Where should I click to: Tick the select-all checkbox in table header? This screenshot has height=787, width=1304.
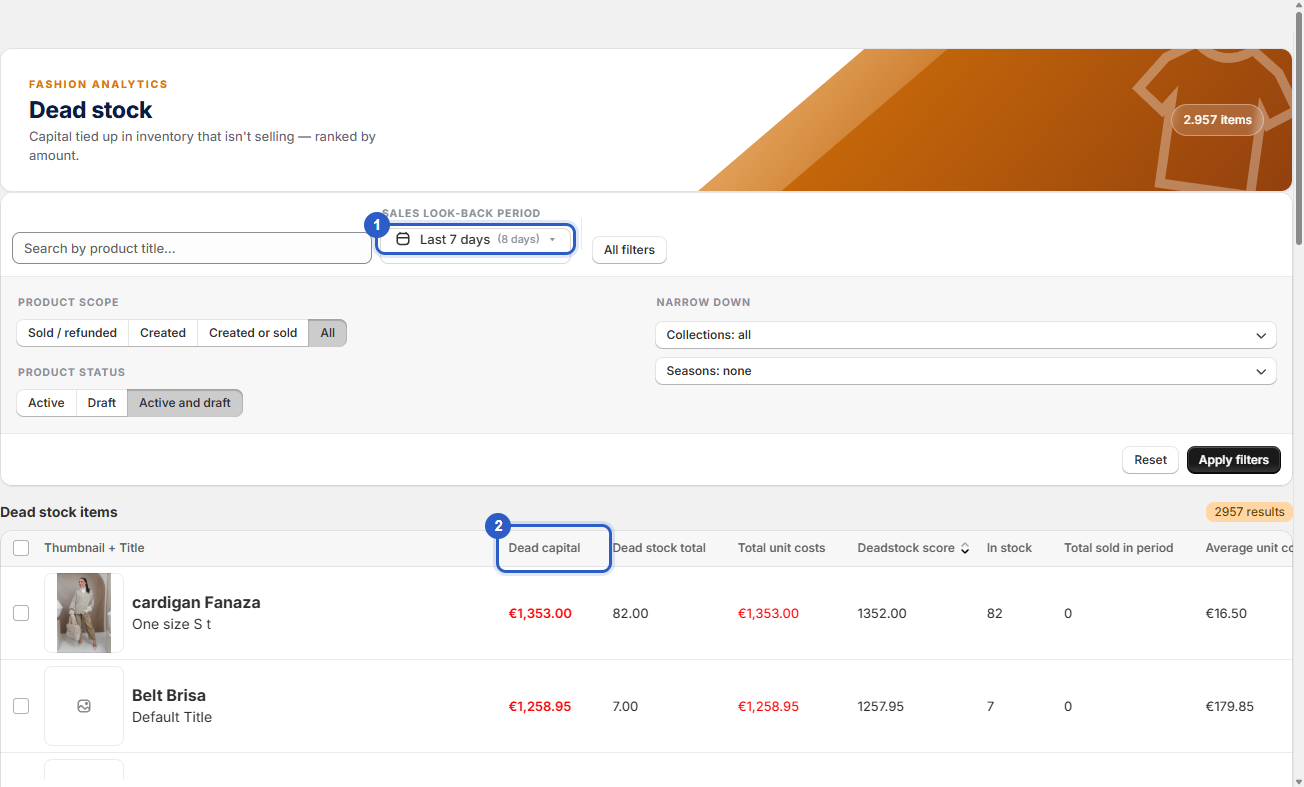[x=21, y=548]
